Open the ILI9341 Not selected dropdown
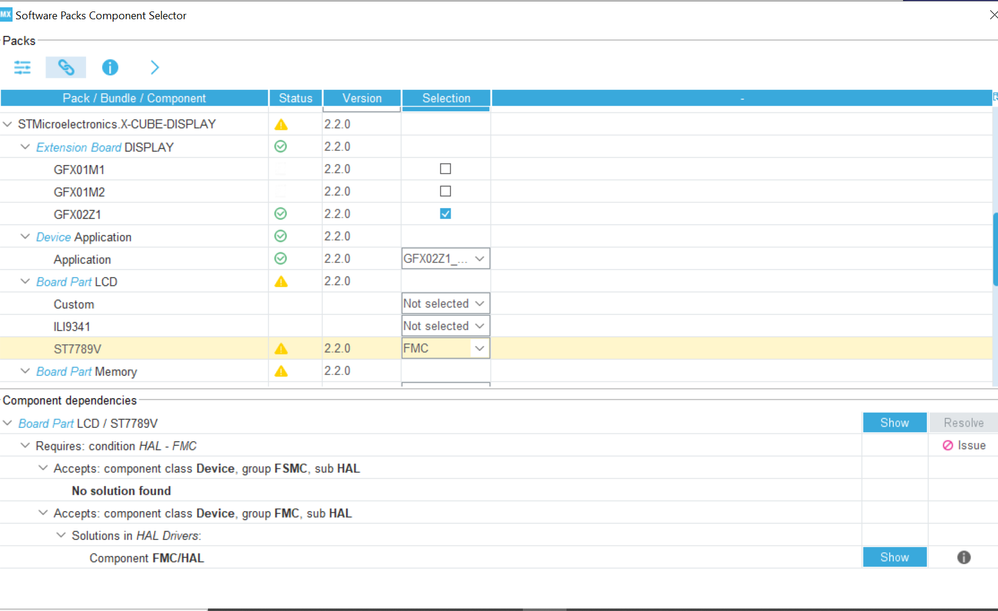Viewport: 998px width, 611px height. click(446, 326)
